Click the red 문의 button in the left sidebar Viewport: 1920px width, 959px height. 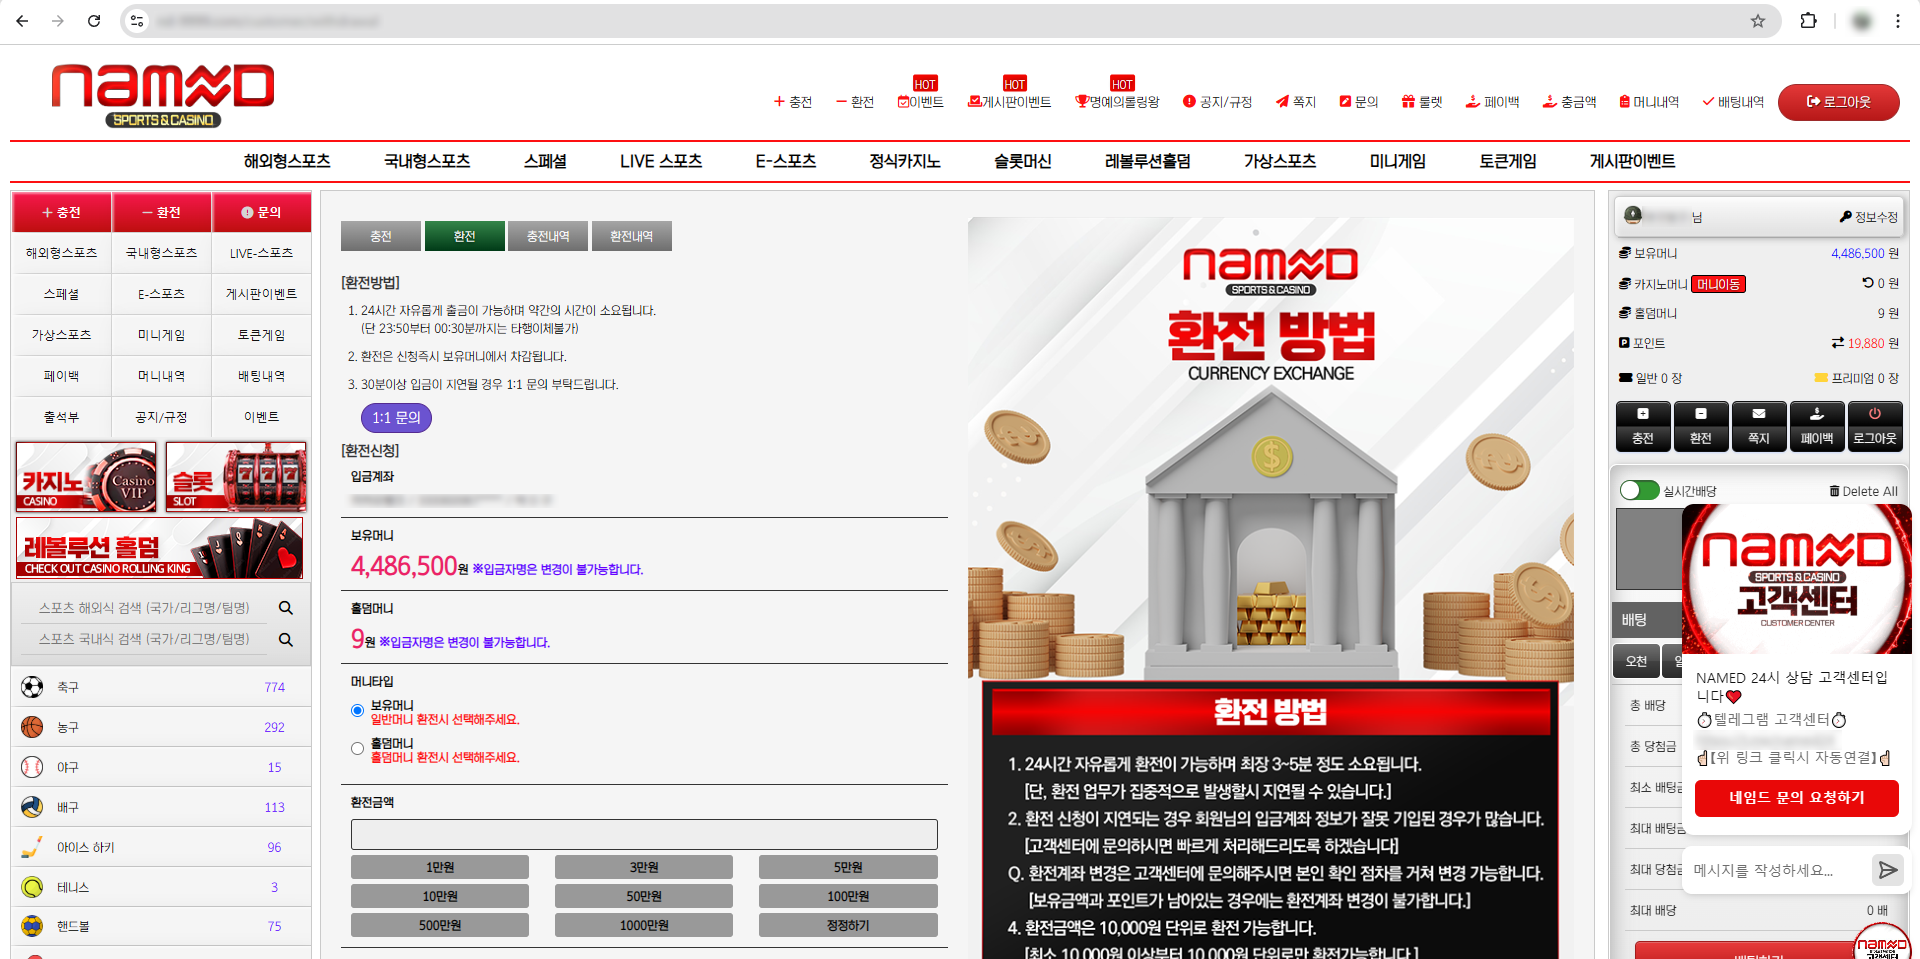(261, 212)
